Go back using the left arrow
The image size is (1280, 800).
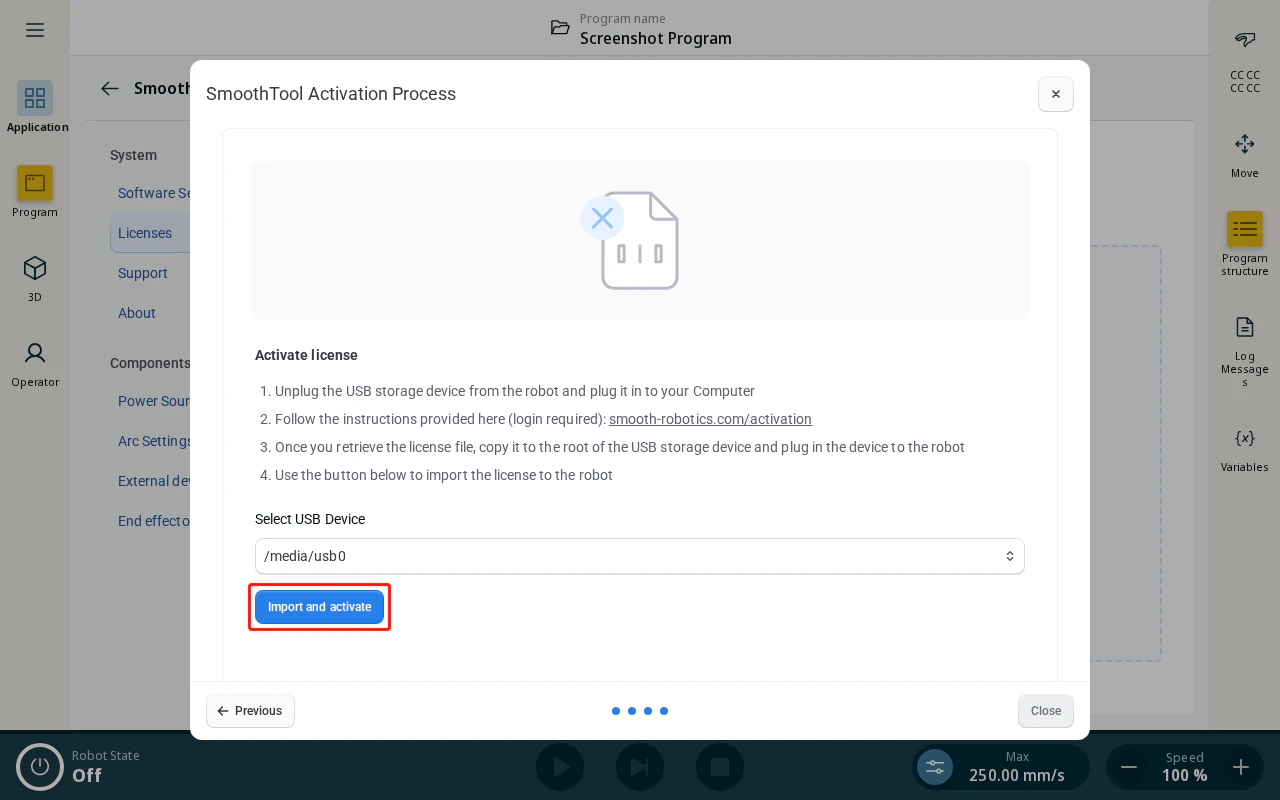110,88
